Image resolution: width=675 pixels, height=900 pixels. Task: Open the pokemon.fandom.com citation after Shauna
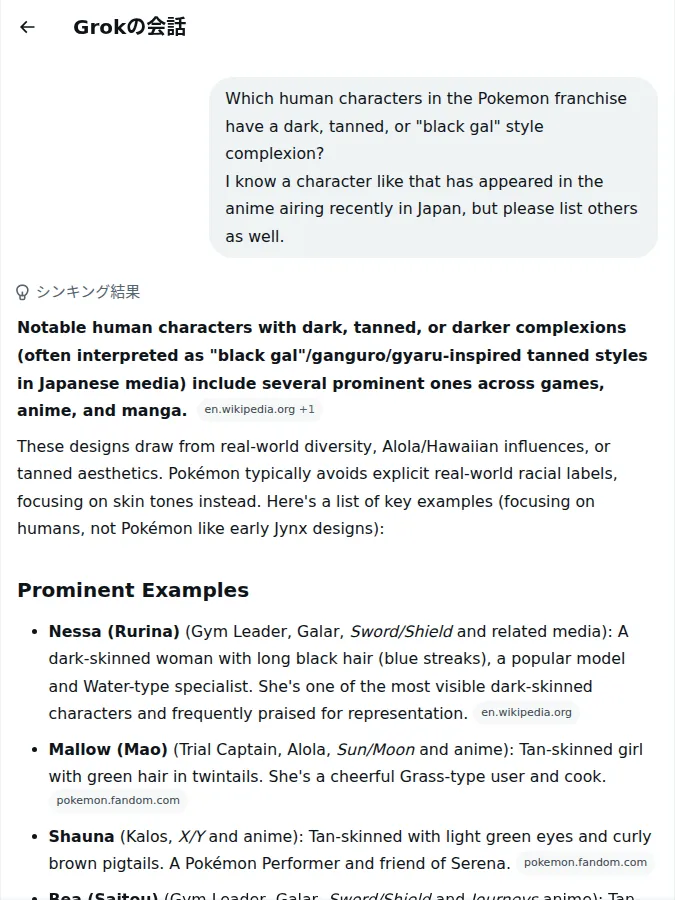(x=585, y=862)
